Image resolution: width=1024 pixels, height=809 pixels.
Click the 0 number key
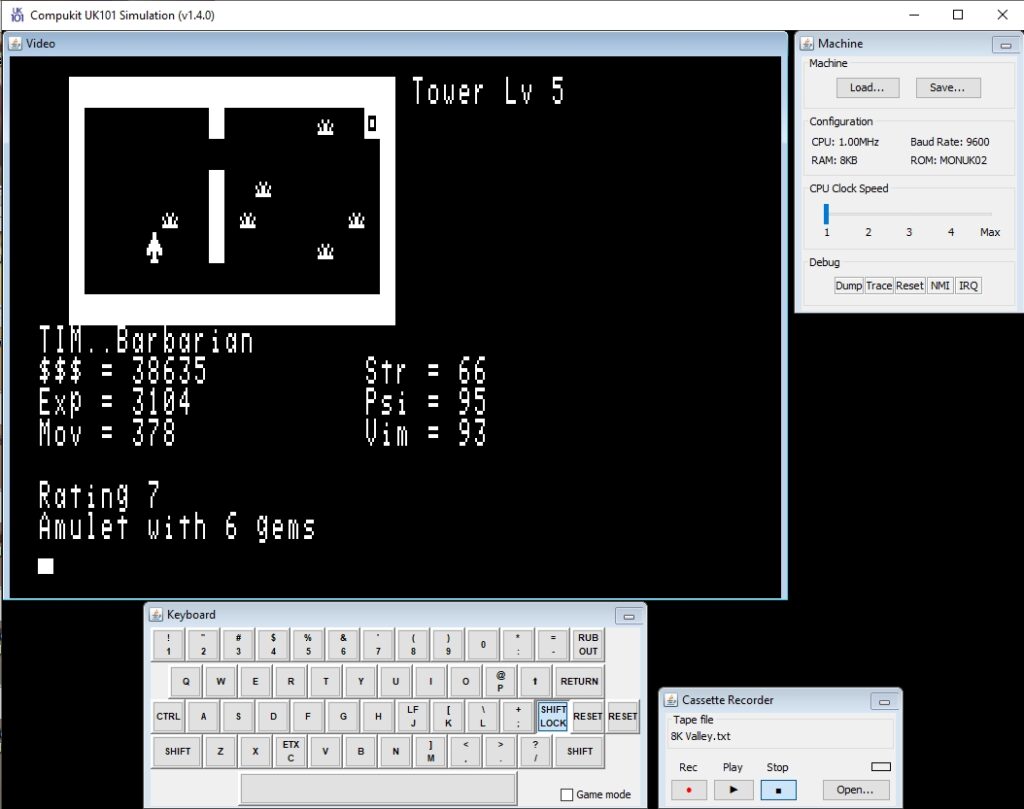tap(483, 644)
